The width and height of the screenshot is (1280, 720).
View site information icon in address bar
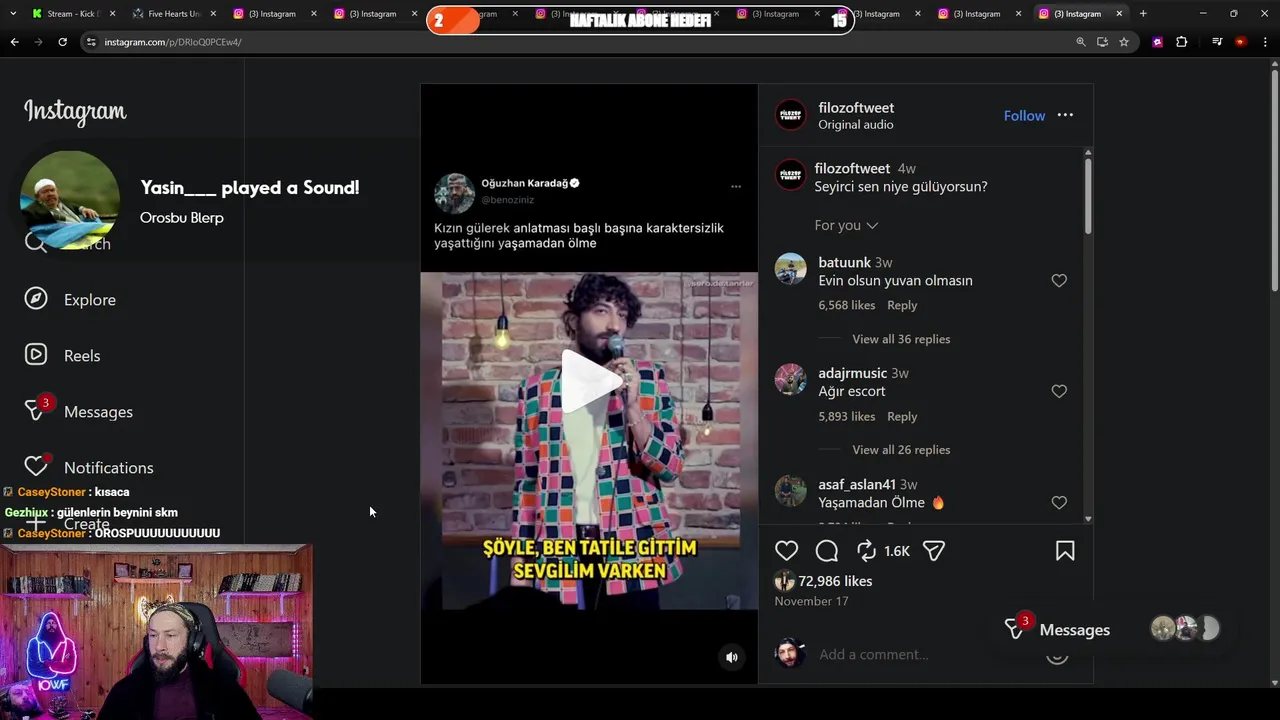point(91,42)
